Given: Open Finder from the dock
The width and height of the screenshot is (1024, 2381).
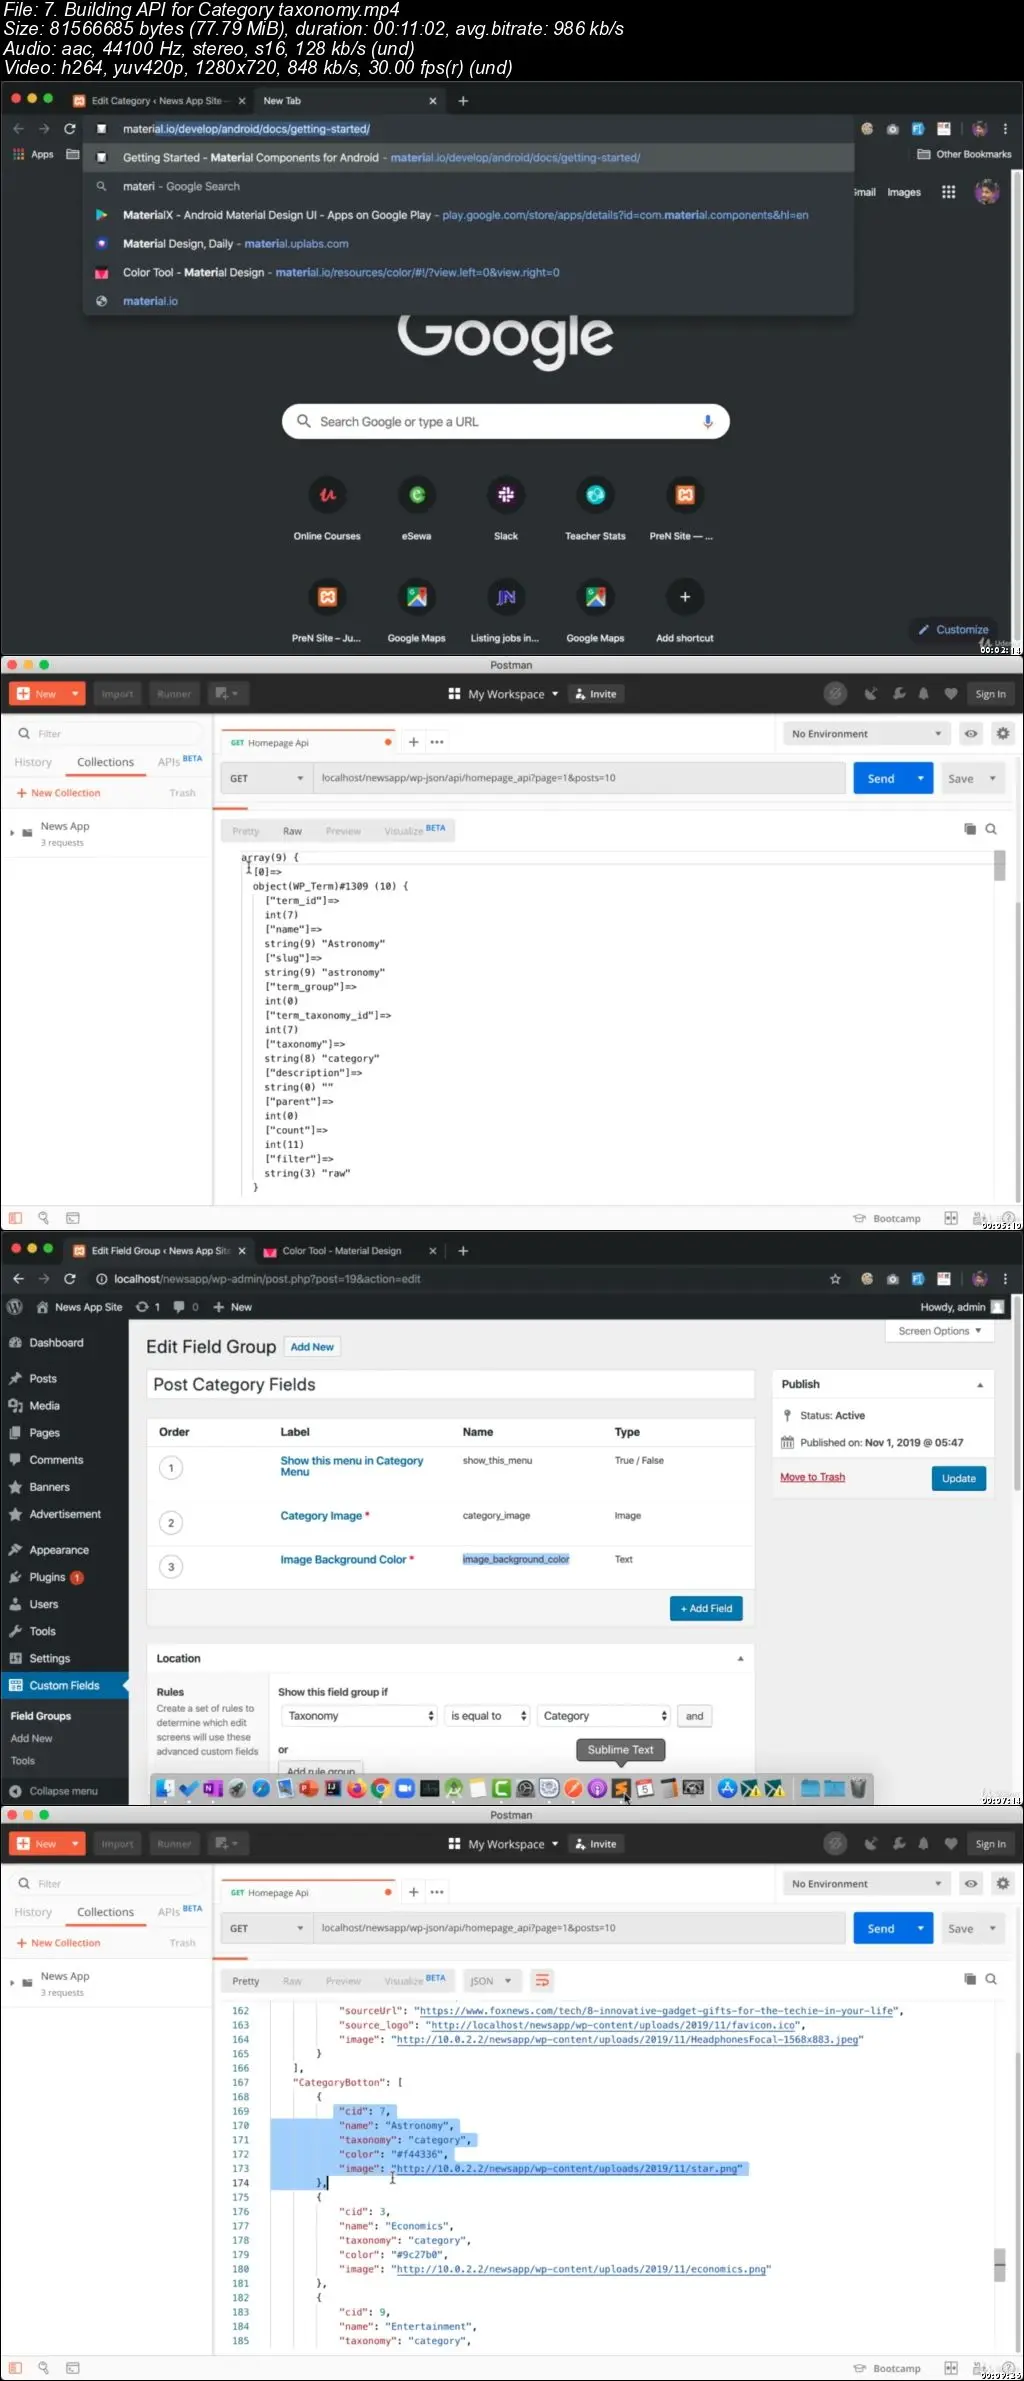Looking at the screenshot, I should 165,1788.
